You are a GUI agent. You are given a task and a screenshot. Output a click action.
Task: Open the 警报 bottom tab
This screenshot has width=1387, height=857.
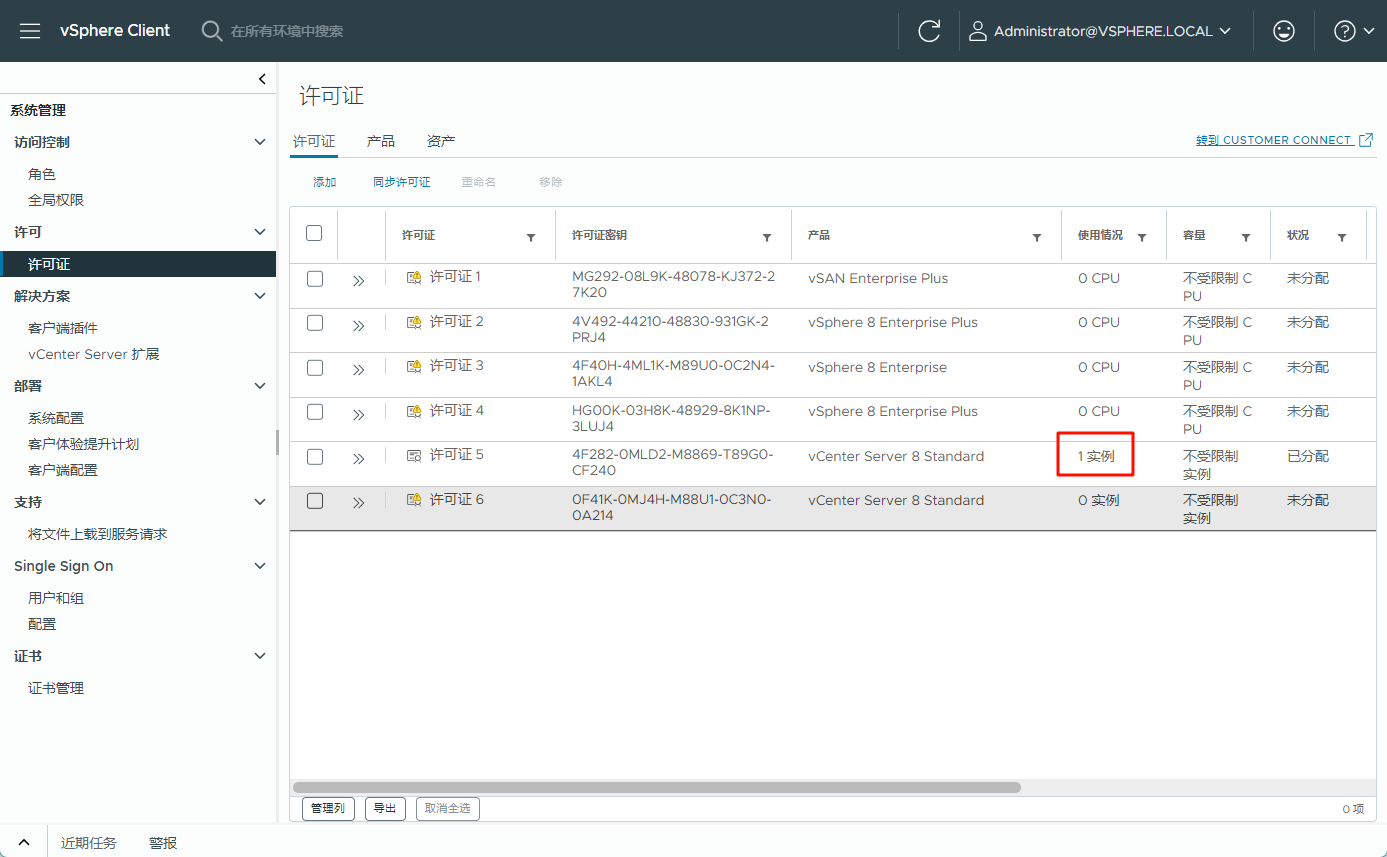coord(163,843)
